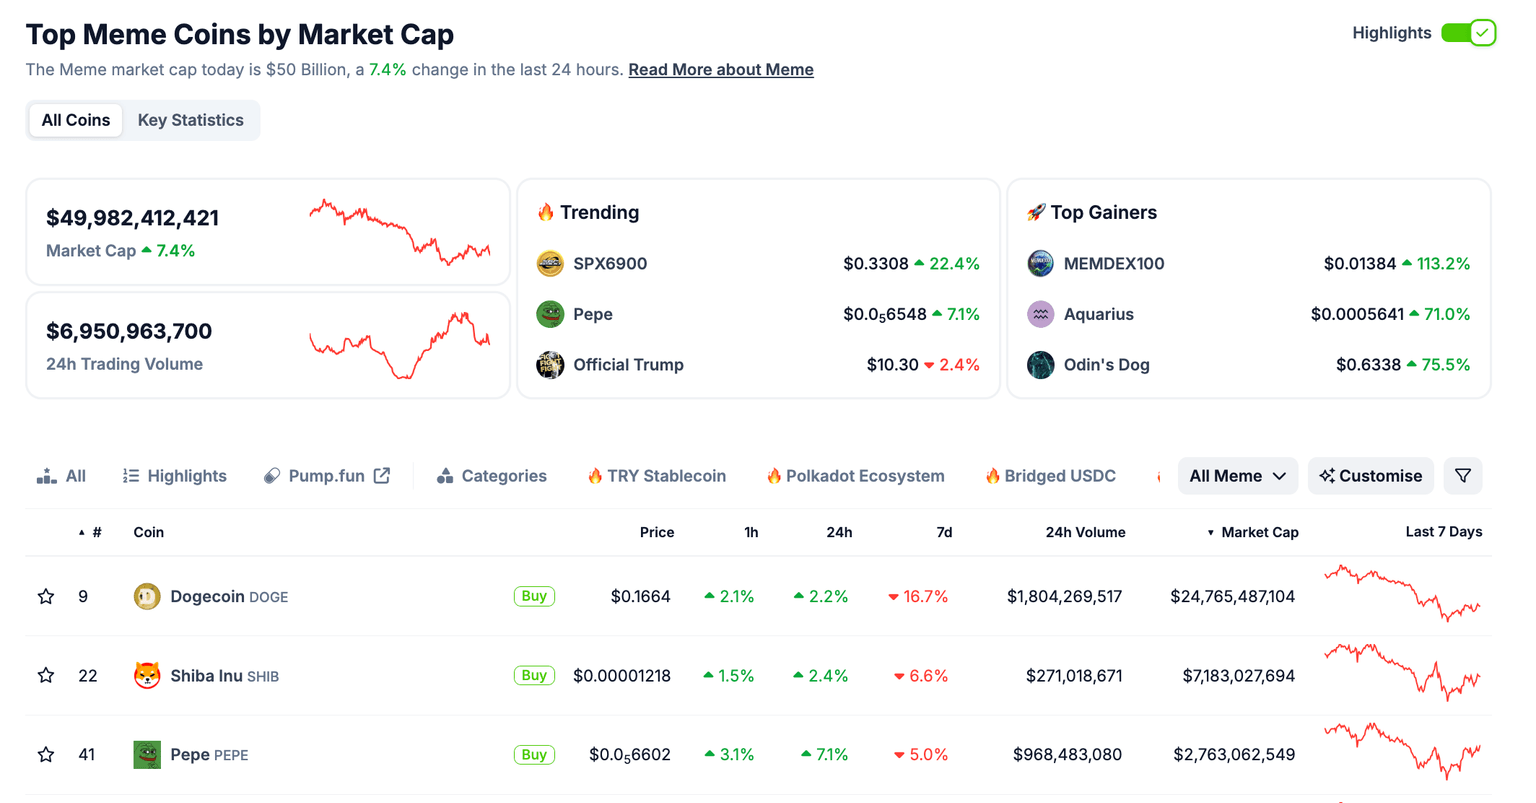The image size is (1536, 803).
Task: Star the Shiba Inu row
Action: pyautogui.click(x=45, y=675)
